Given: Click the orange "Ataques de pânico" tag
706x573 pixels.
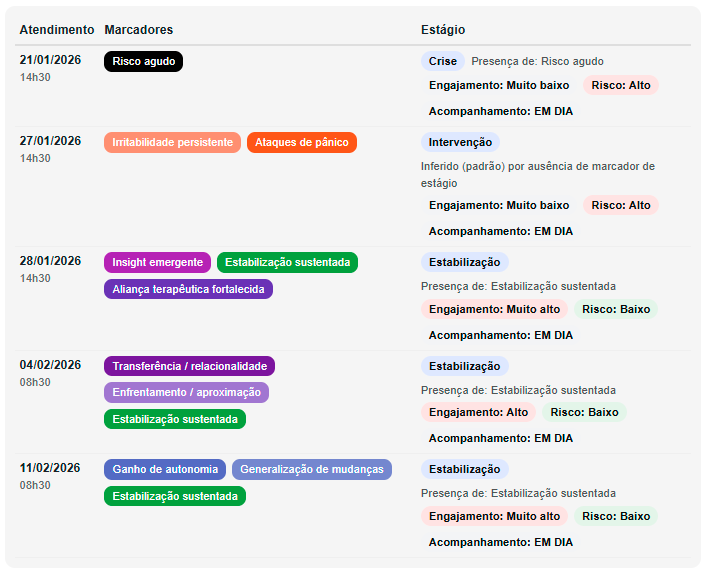Looking at the screenshot, I should (x=301, y=143).
